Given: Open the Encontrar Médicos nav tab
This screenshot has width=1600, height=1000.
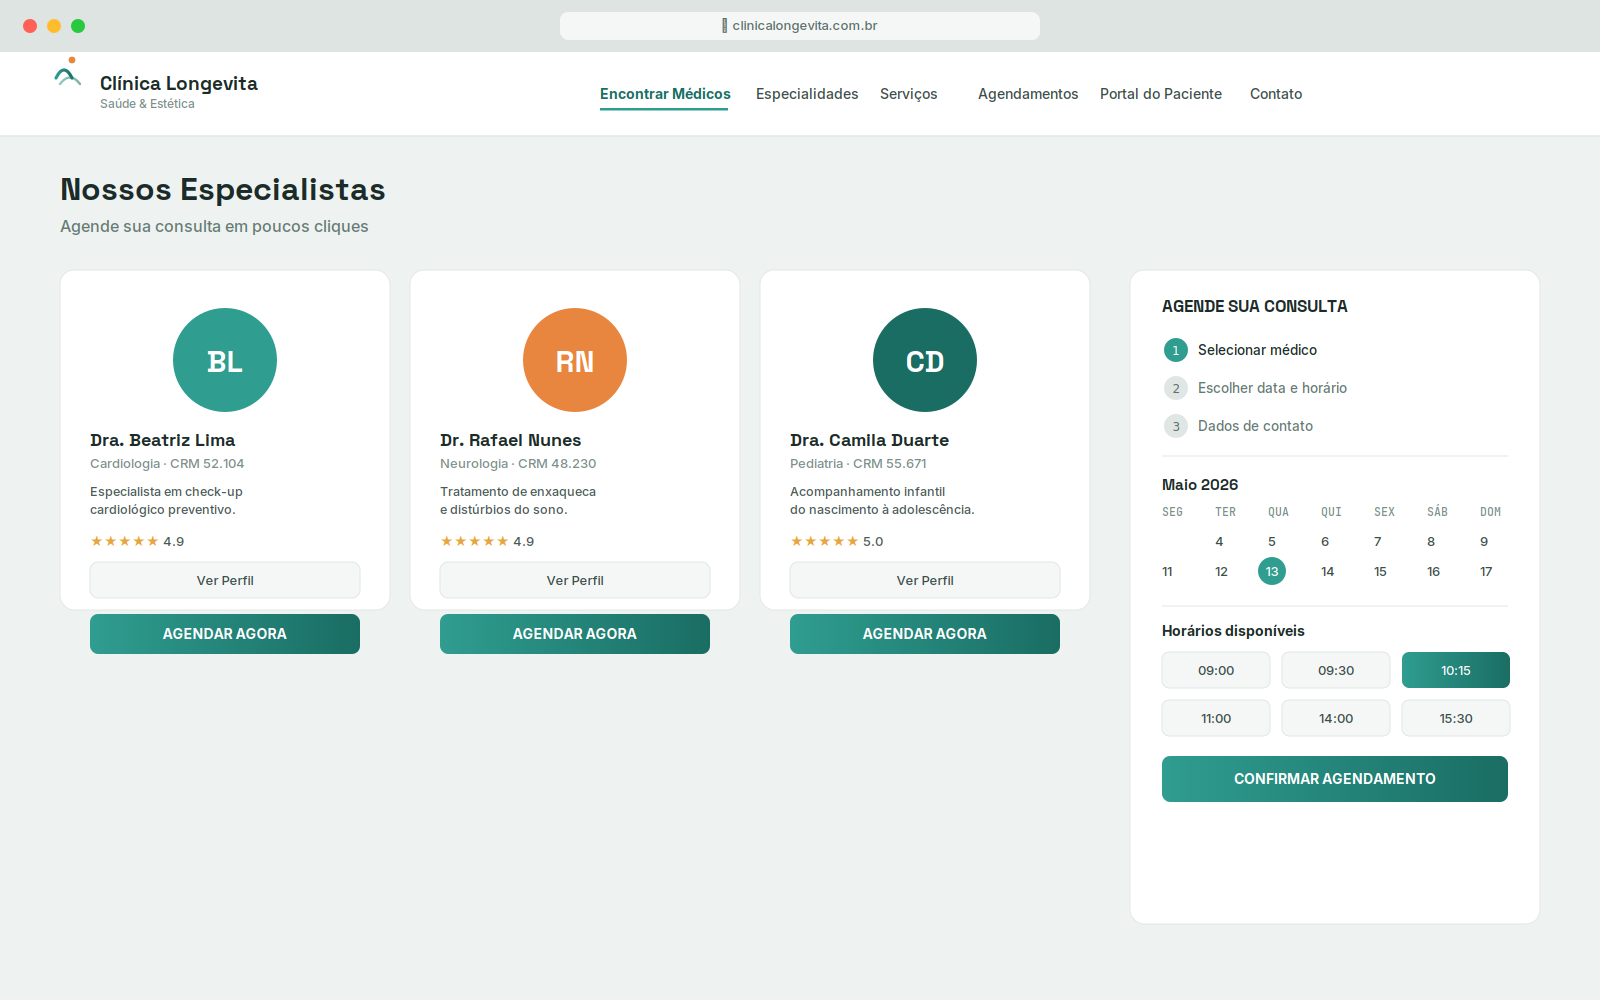Looking at the screenshot, I should 665,94.
